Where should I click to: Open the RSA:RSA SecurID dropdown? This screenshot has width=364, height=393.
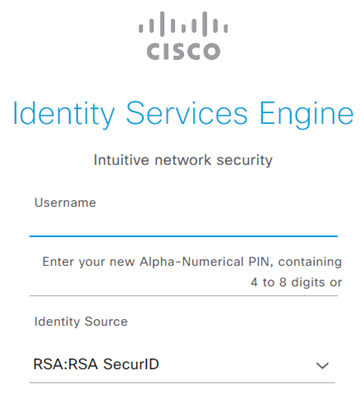tap(182, 365)
